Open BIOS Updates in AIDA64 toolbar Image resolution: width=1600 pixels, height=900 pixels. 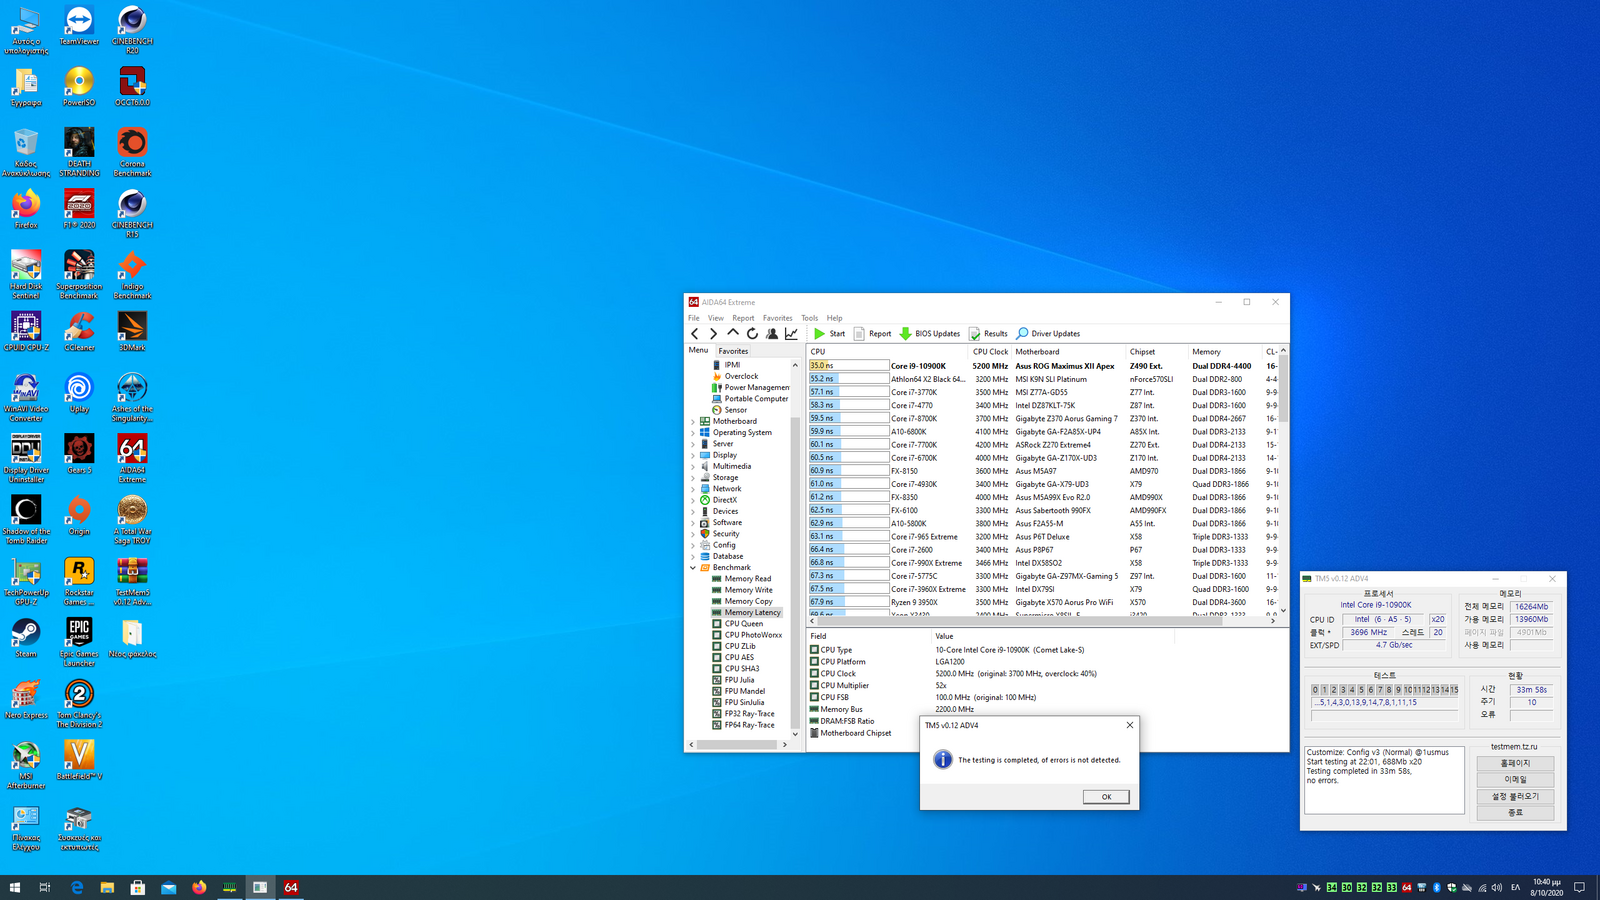[x=930, y=334]
